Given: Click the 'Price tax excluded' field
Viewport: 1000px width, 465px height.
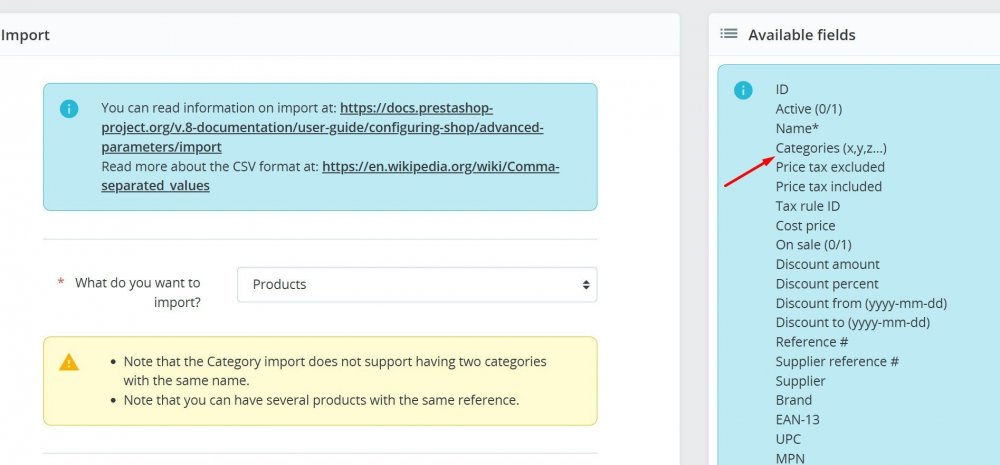Looking at the screenshot, I should click(830, 167).
